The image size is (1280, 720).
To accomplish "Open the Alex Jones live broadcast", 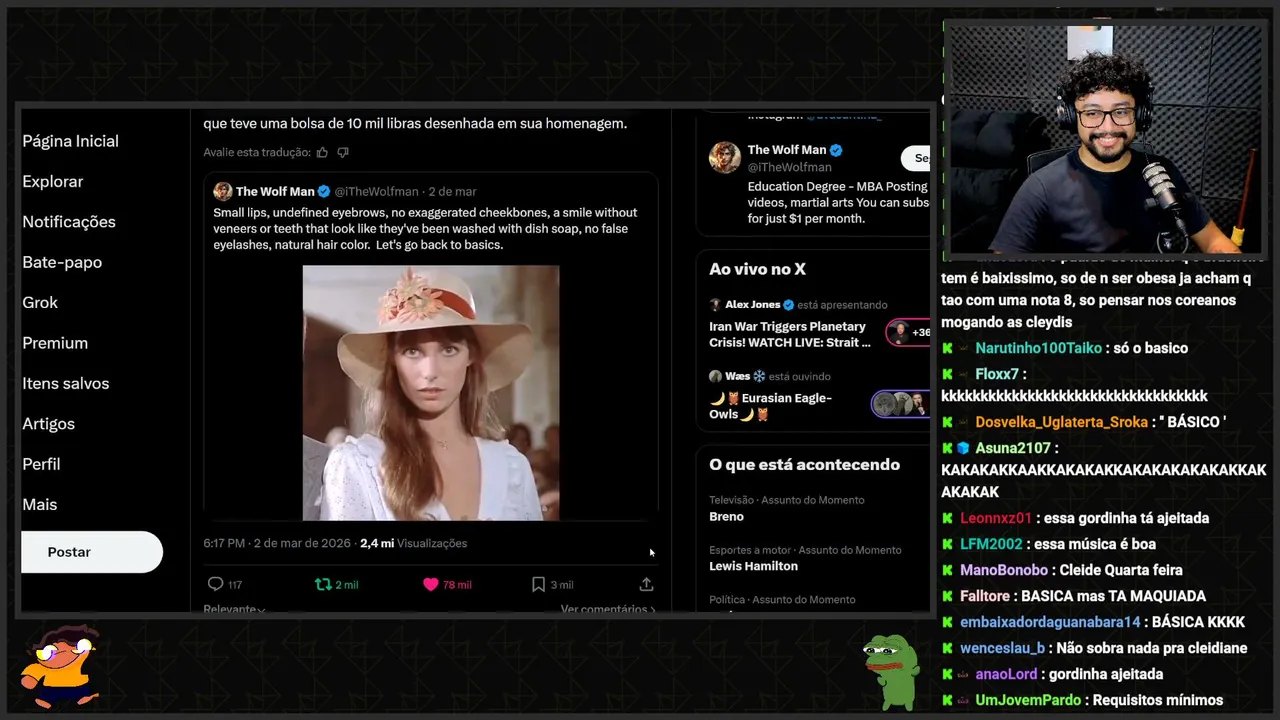I will pos(788,334).
